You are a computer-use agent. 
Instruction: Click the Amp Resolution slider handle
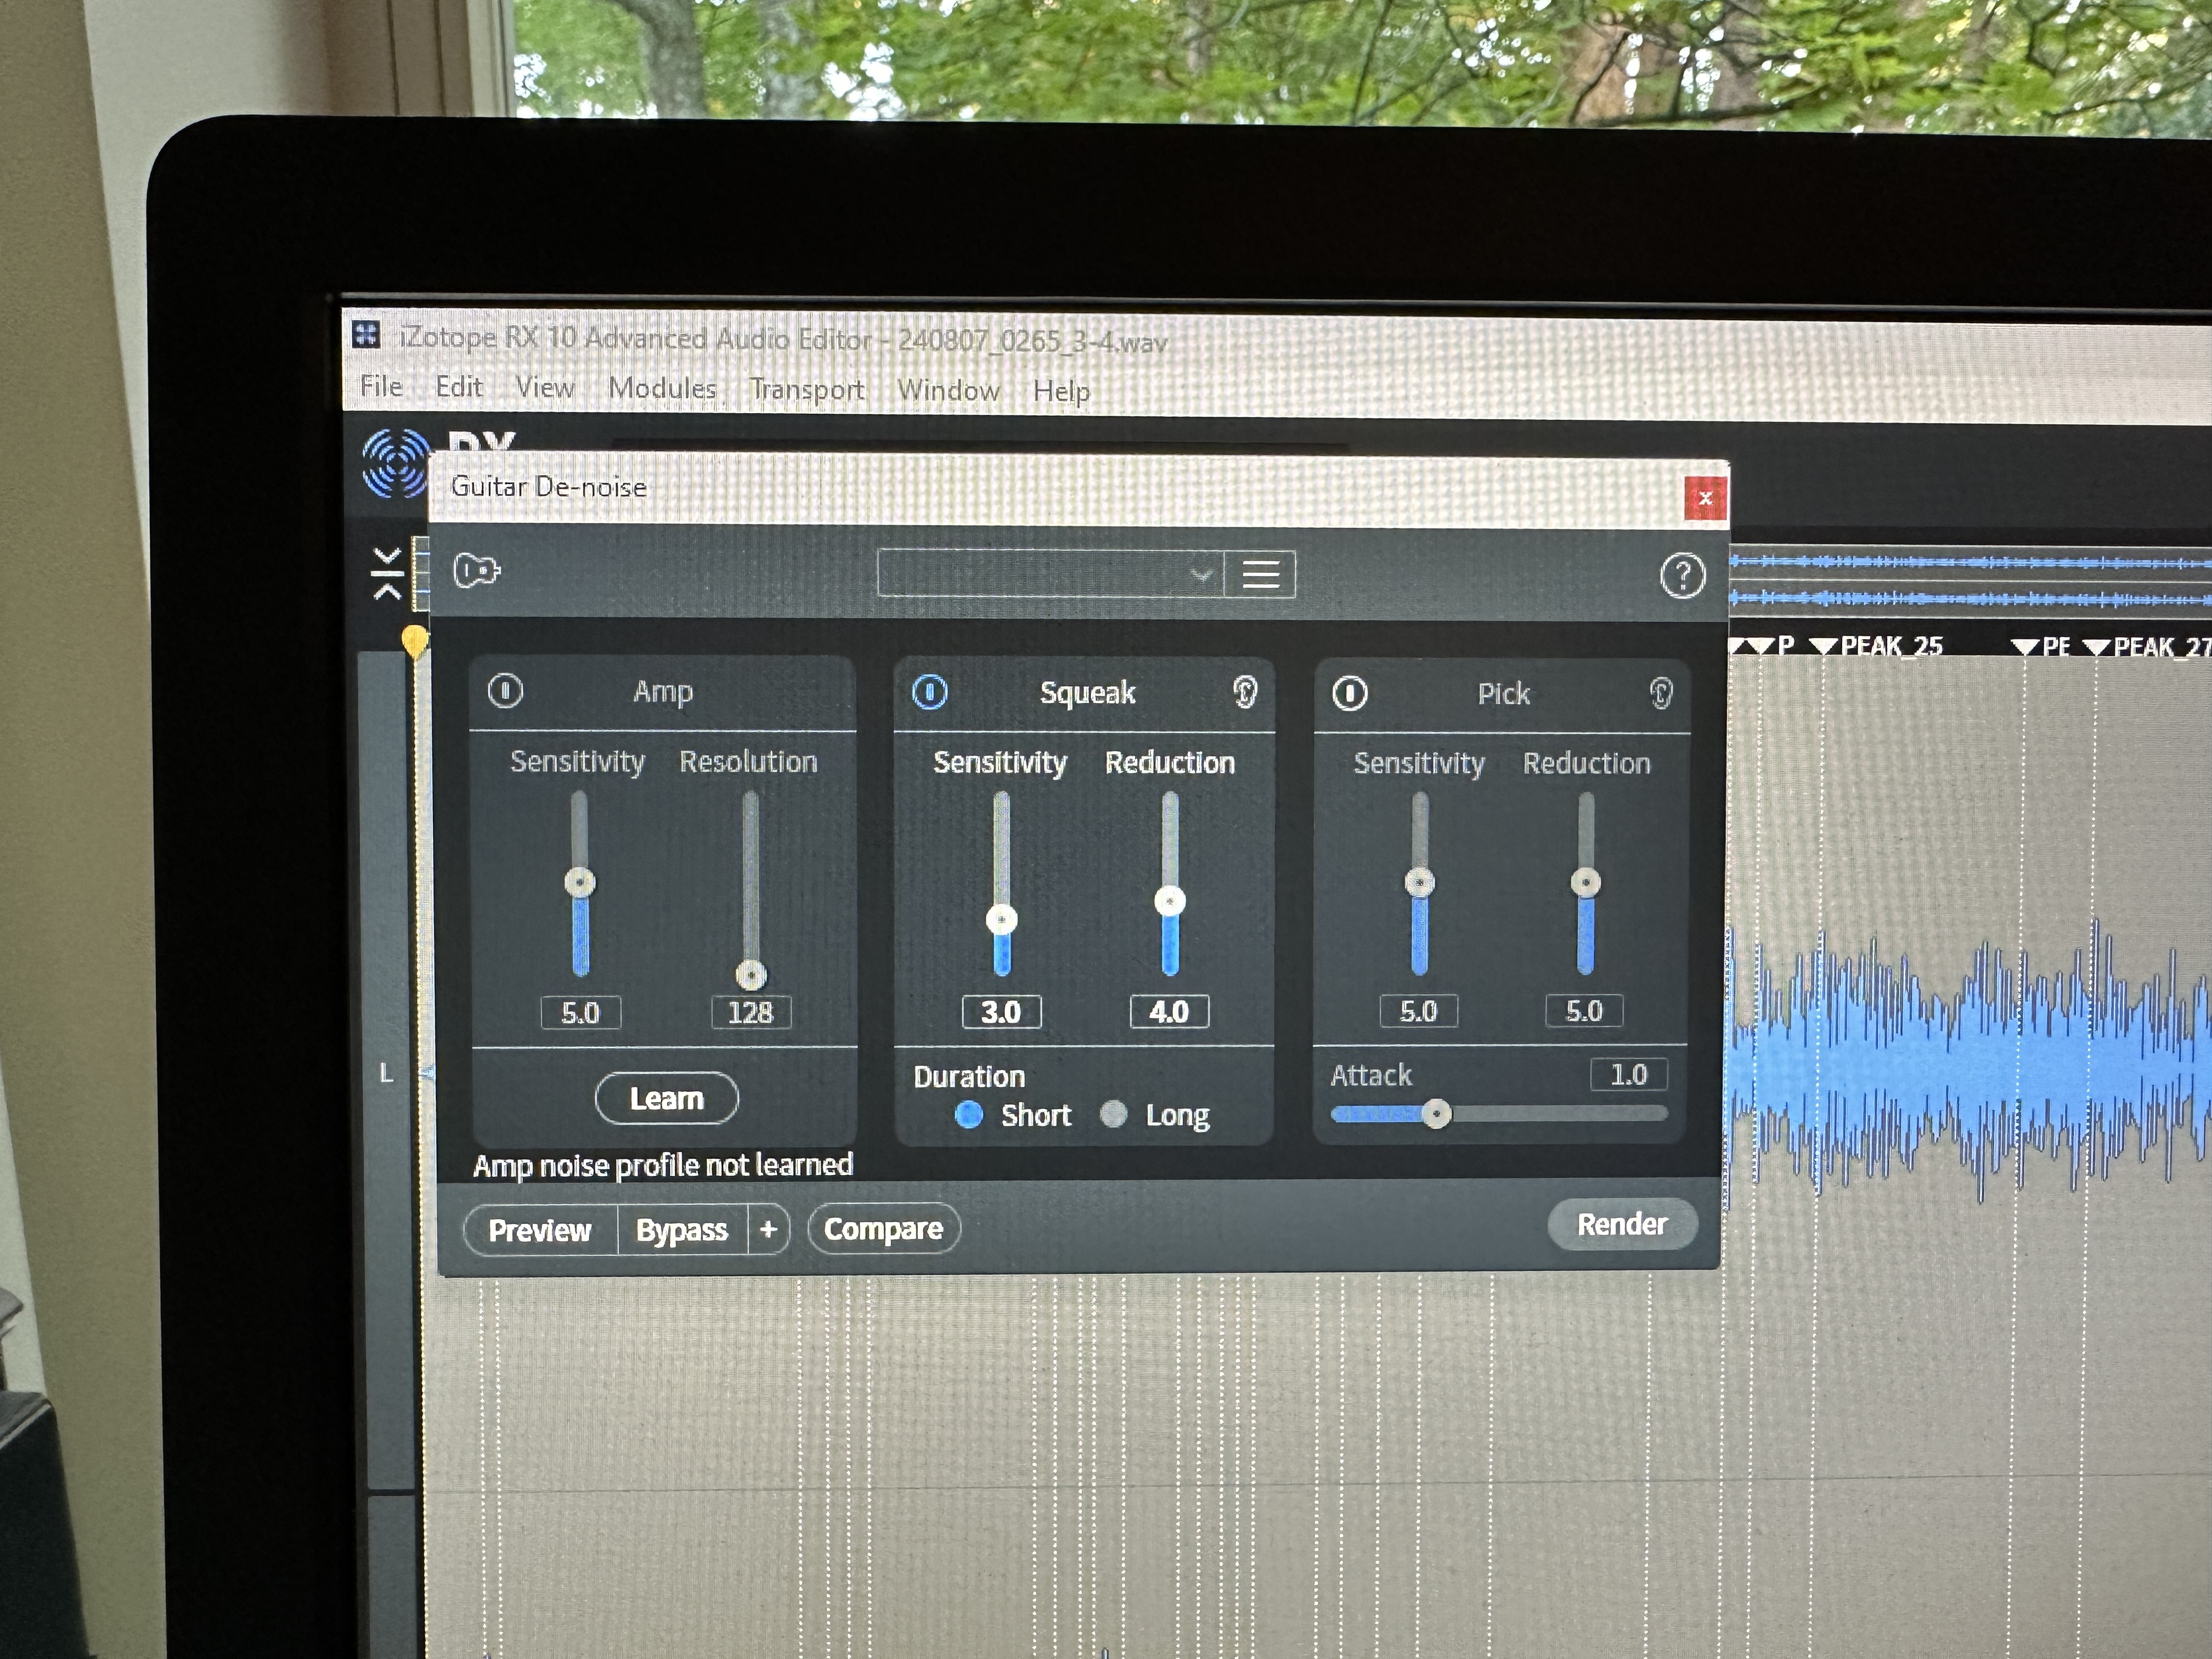(751, 974)
